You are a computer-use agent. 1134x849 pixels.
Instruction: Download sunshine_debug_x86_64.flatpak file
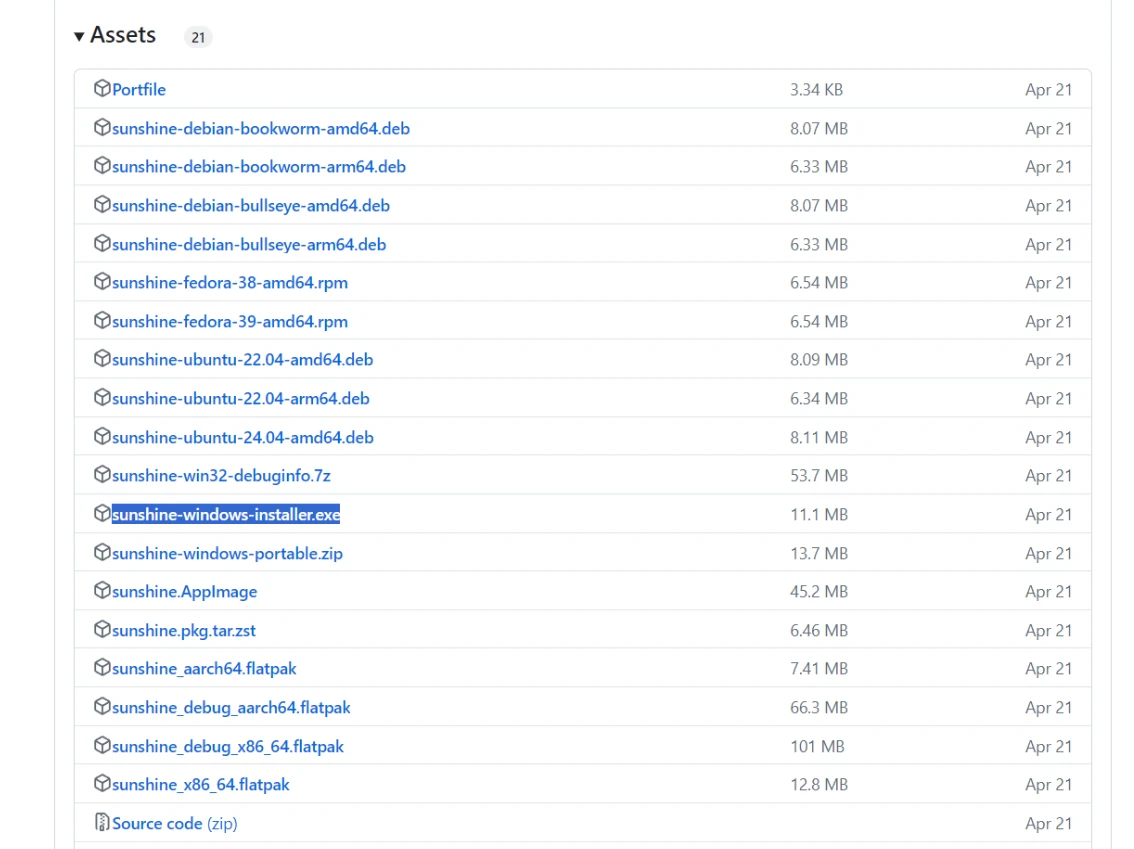(227, 747)
